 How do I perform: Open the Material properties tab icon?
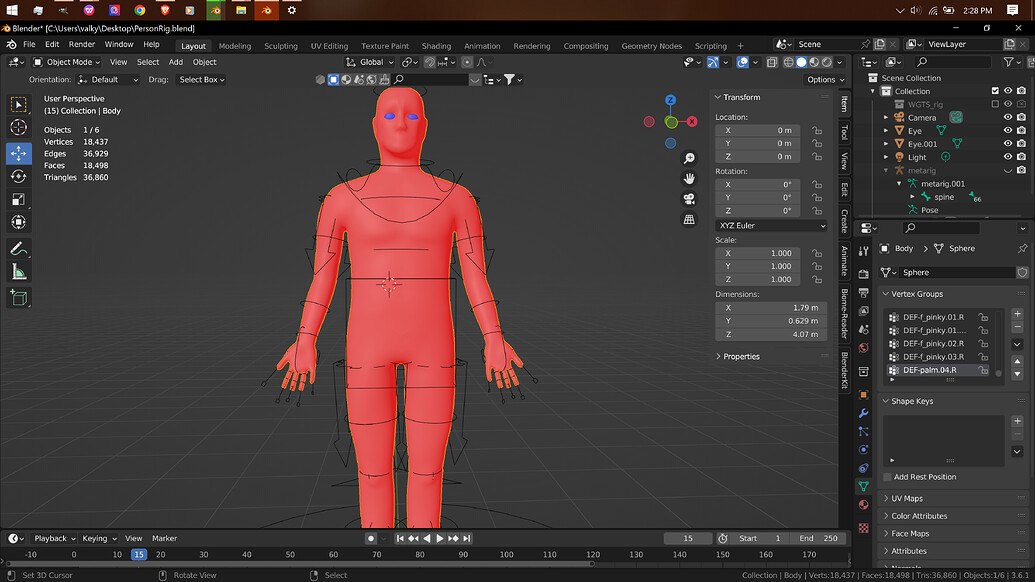click(863, 505)
